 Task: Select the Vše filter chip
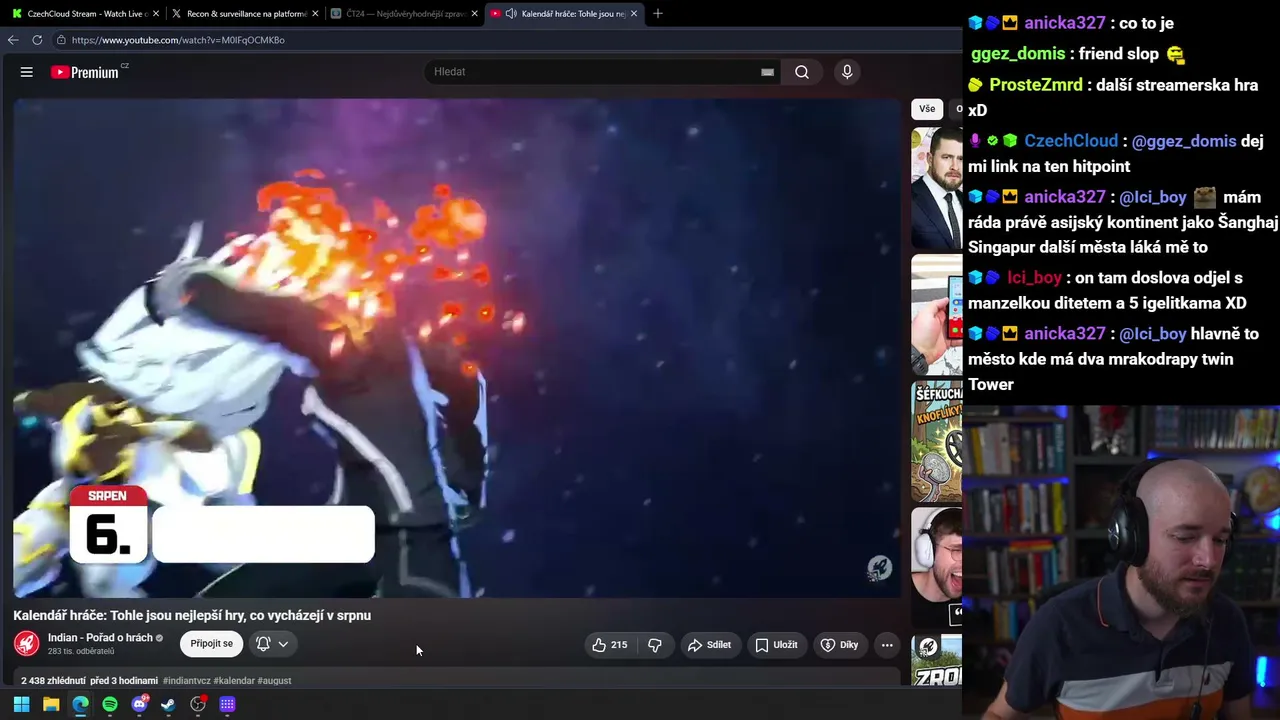[927, 109]
